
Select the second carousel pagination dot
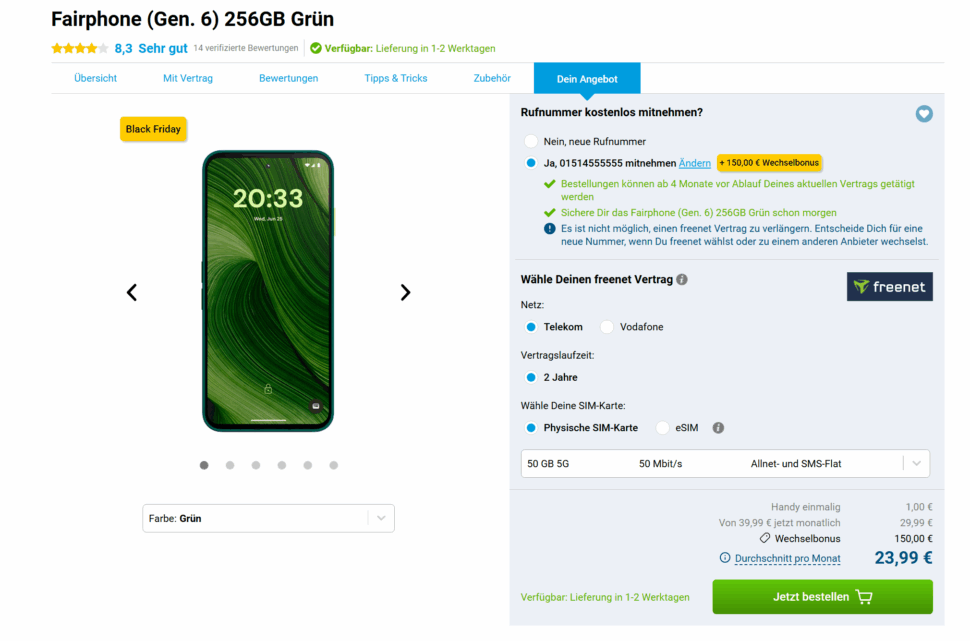click(x=229, y=465)
